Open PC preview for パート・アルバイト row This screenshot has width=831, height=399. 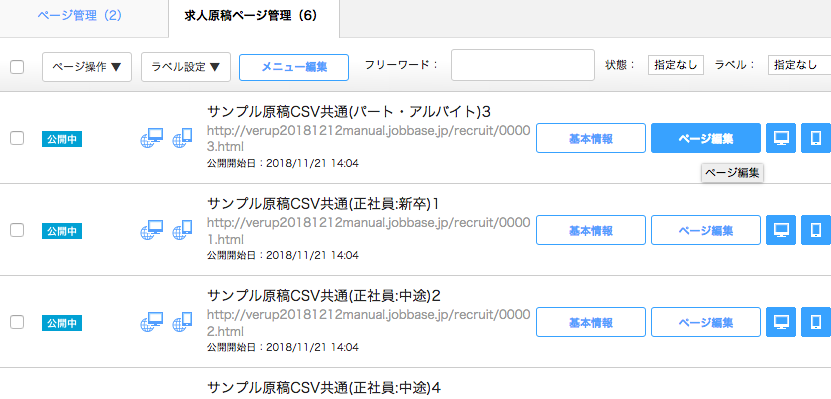coord(781,138)
